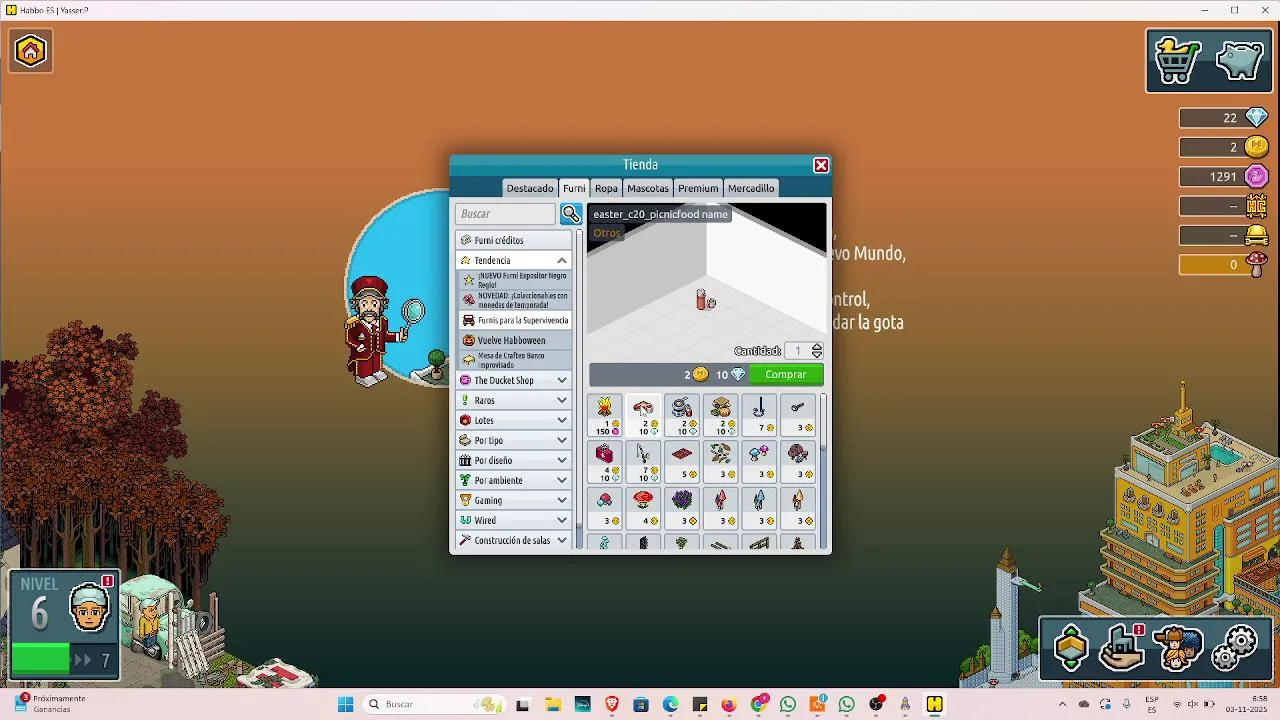Viewport: 1280px width, 720px height.
Task: Open the builder cube icon
Action: click(1070, 648)
